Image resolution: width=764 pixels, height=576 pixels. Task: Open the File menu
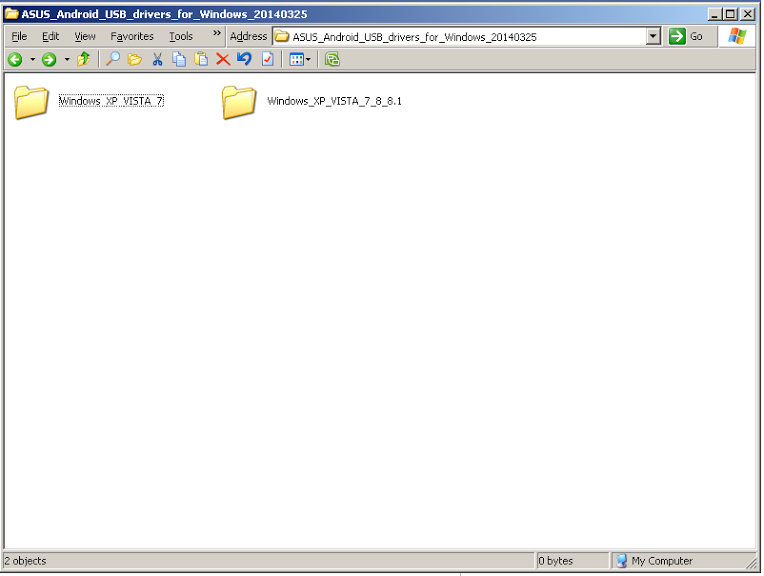pos(19,37)
